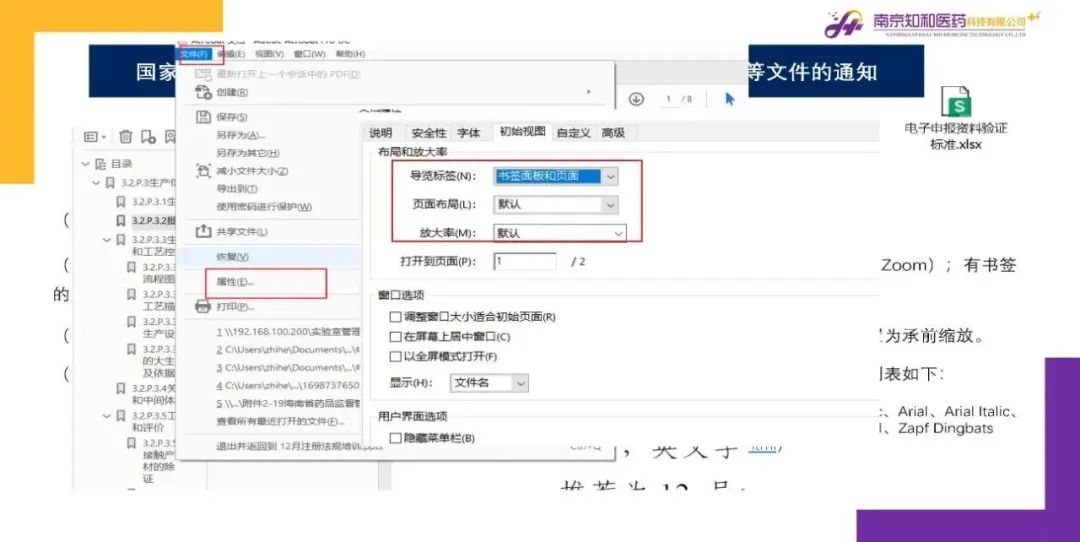Click the new bookmark icon
The height and width of the screenshot is (542, 1080).
tap(148, 137)
